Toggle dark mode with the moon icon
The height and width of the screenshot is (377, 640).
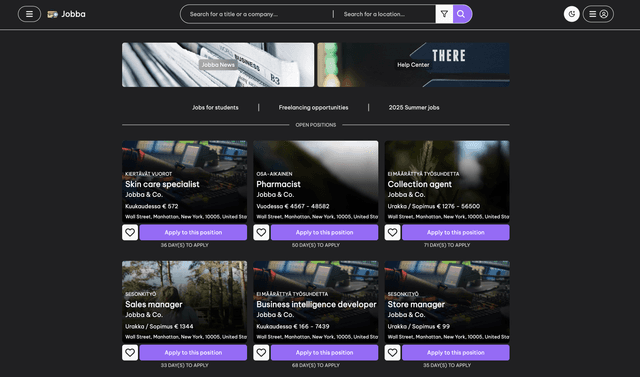coord(571,14)
